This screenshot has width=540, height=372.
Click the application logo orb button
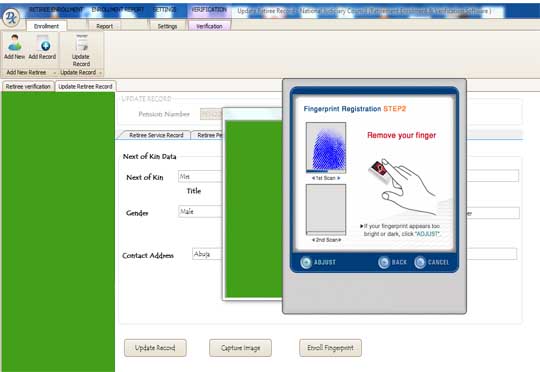(11, 17)
